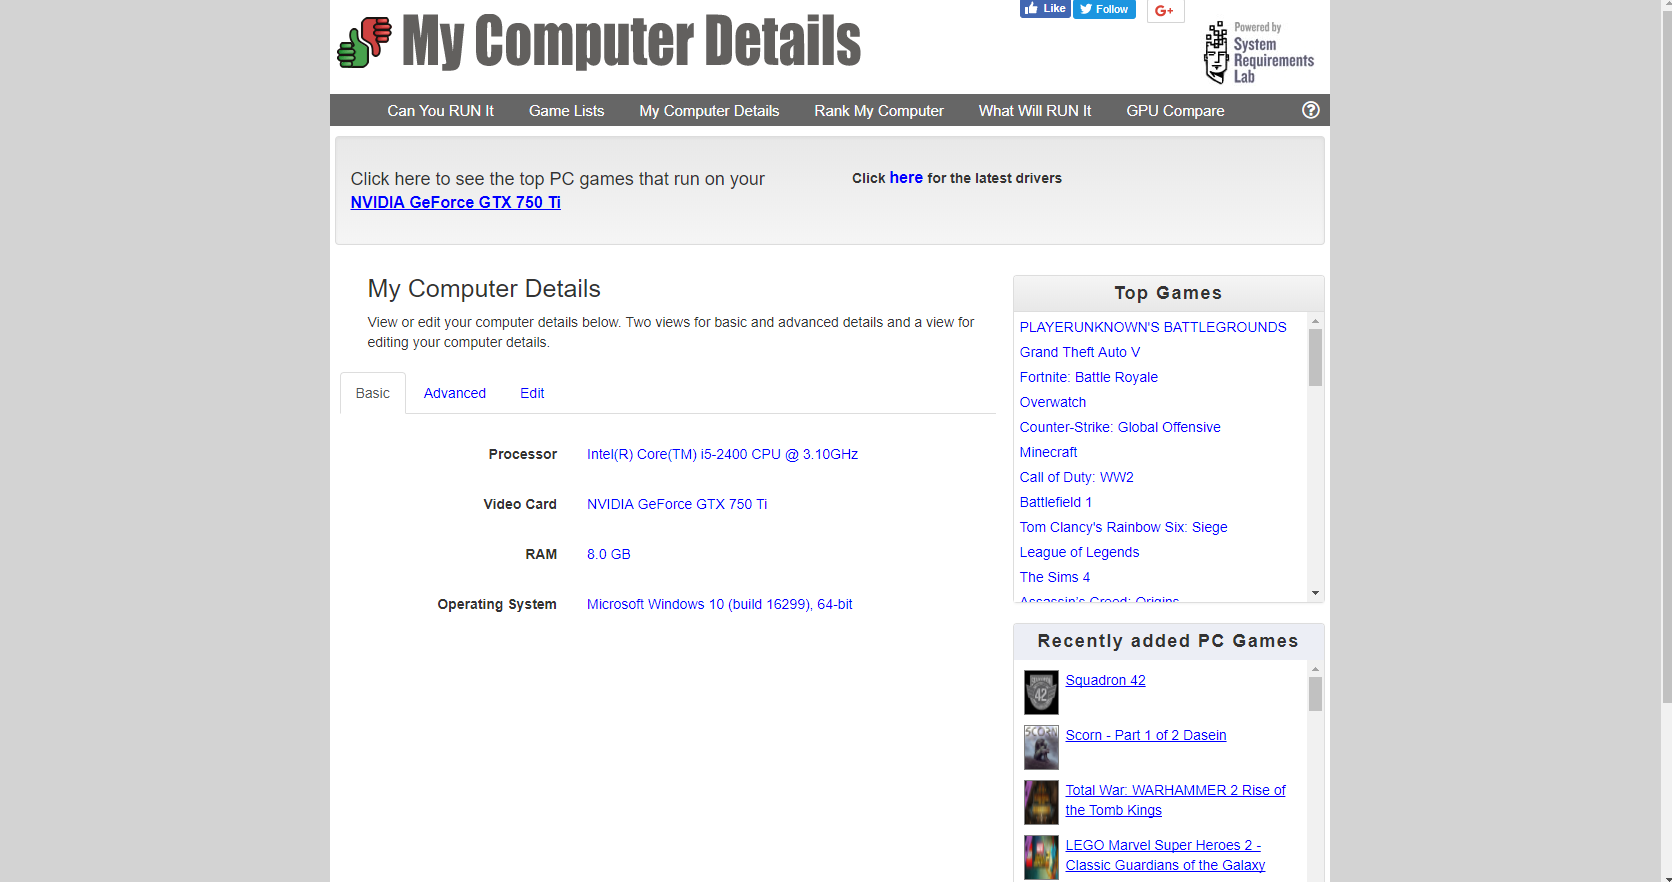Open GPU Compare menu item
The image size is (1672, 882).
tap(1175, 111)
